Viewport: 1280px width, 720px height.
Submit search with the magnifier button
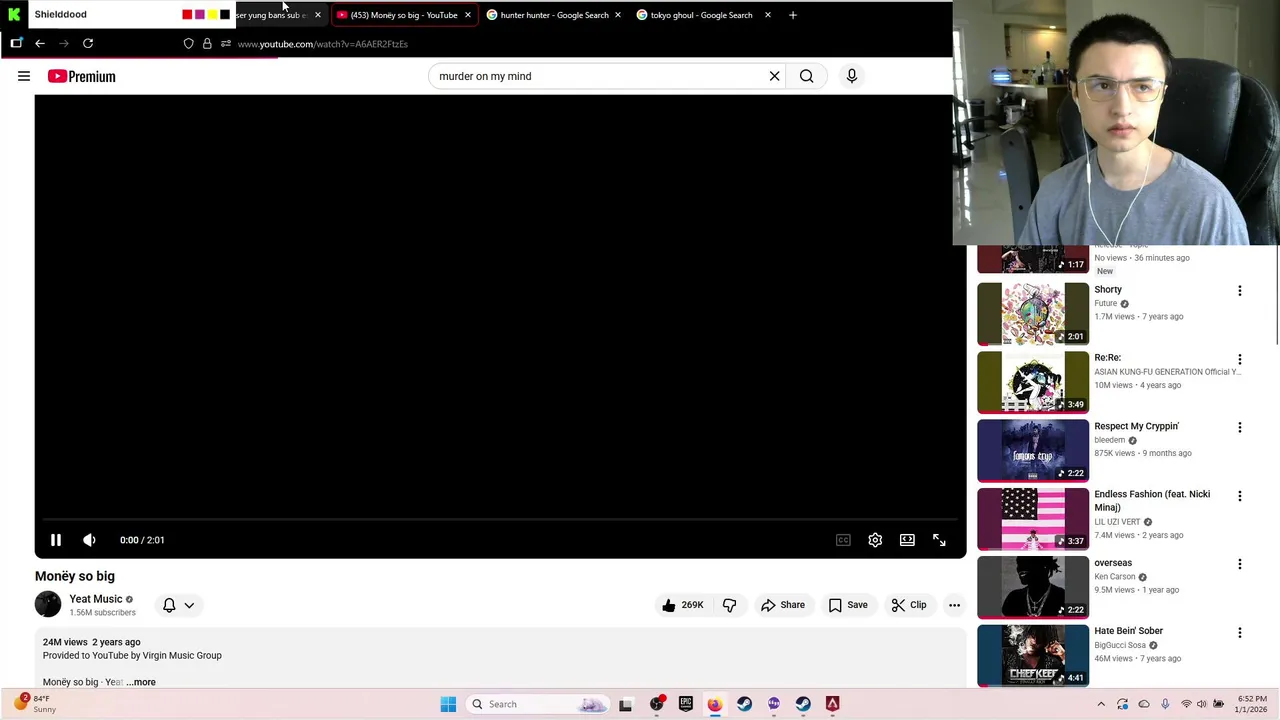point(806,76)
